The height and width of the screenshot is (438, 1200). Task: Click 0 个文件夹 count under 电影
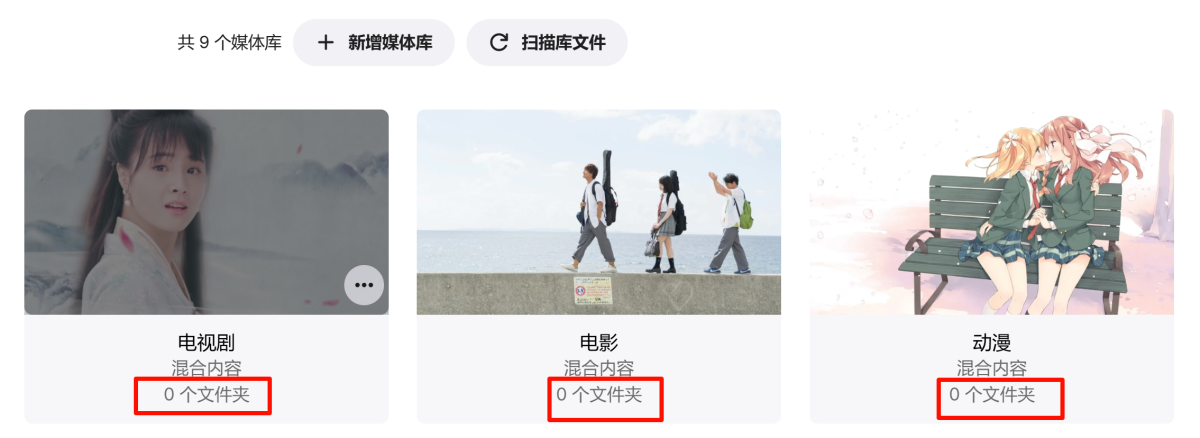click(599, 395)
